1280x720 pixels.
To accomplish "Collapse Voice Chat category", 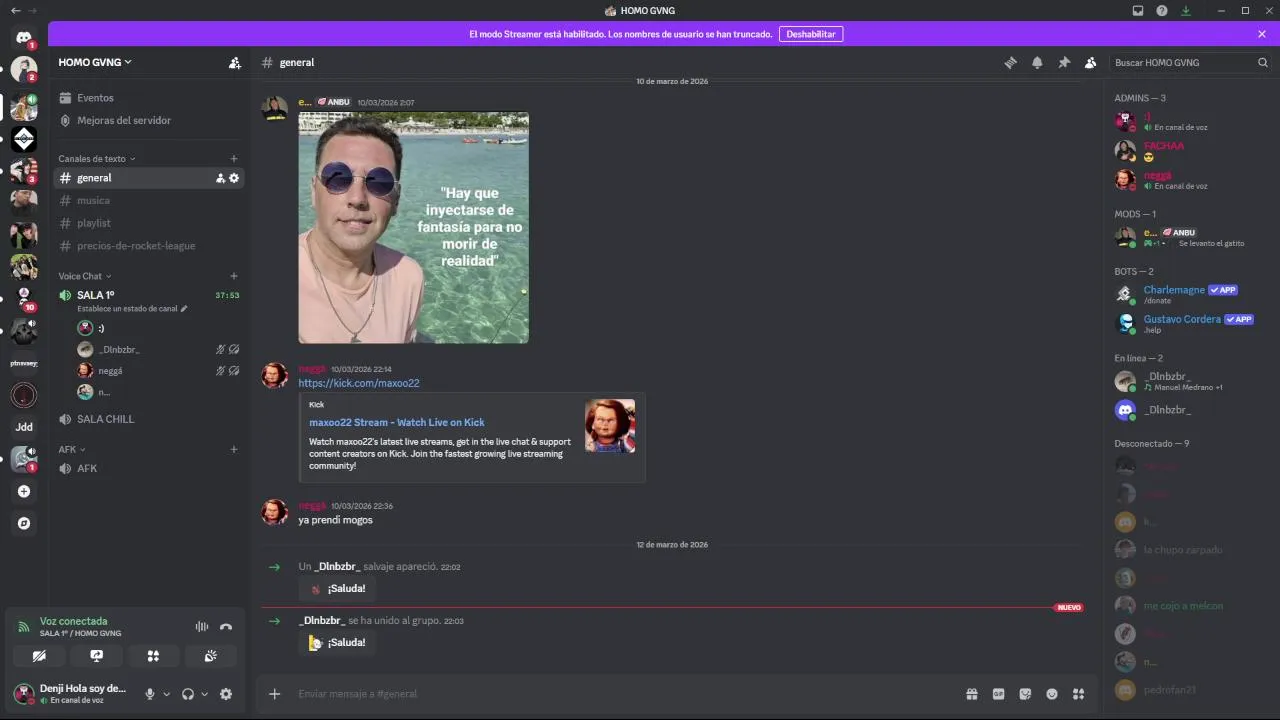I will coord(84,276).
